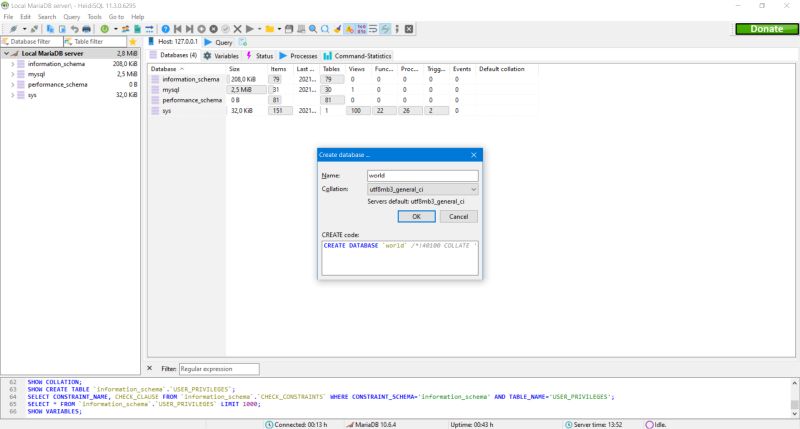Switch to the Variables tab
The image size is (800, 429).
pos(221,56)
